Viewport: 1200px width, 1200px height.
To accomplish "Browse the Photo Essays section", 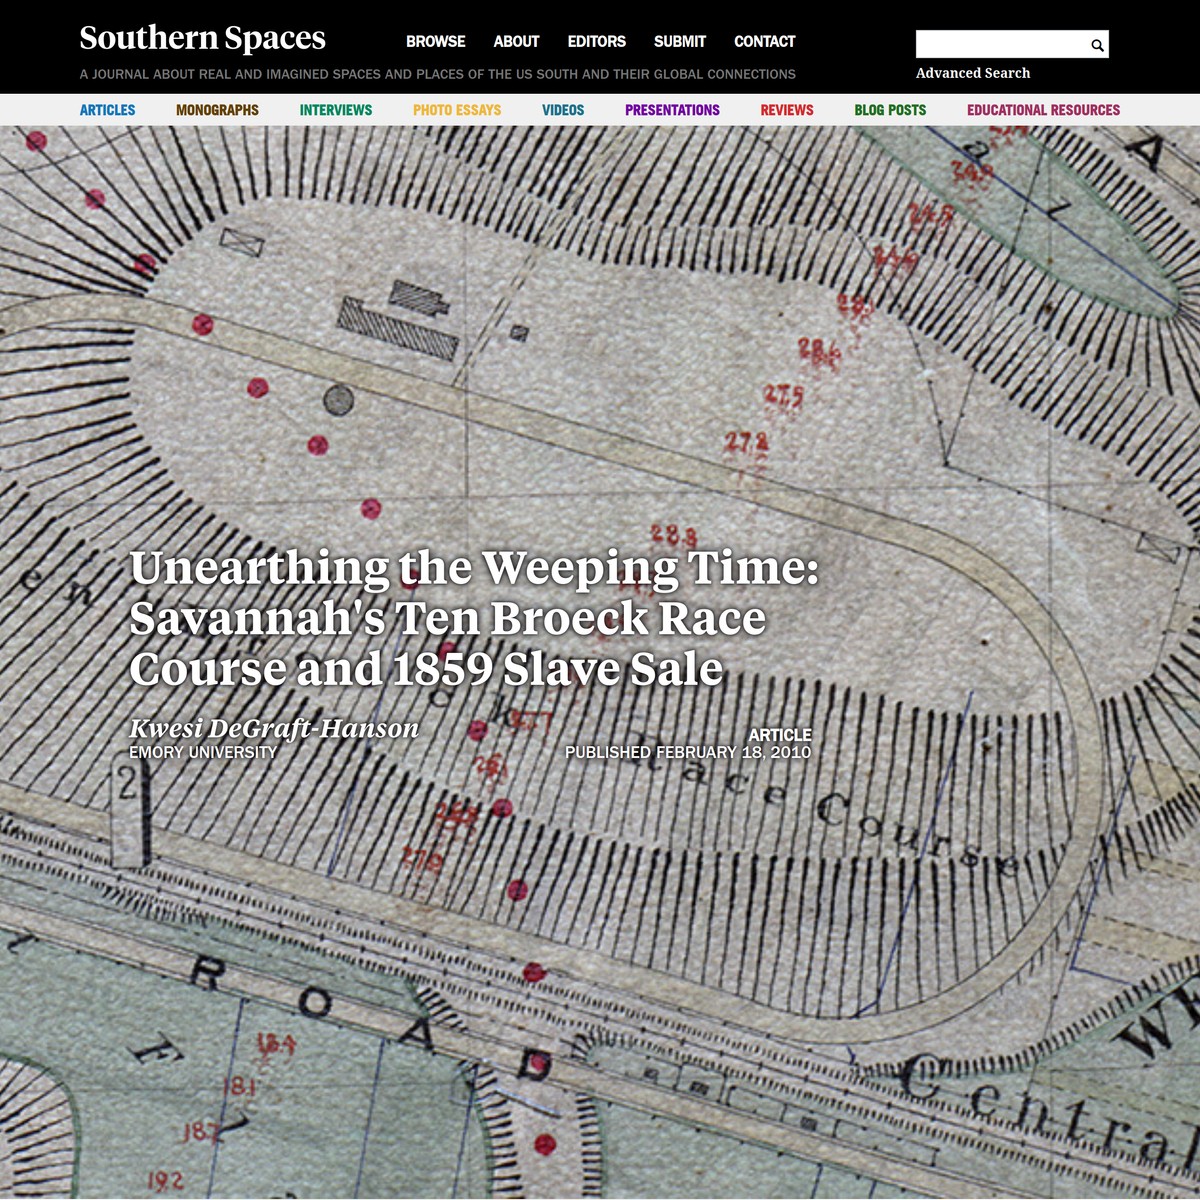I will 457,110.
